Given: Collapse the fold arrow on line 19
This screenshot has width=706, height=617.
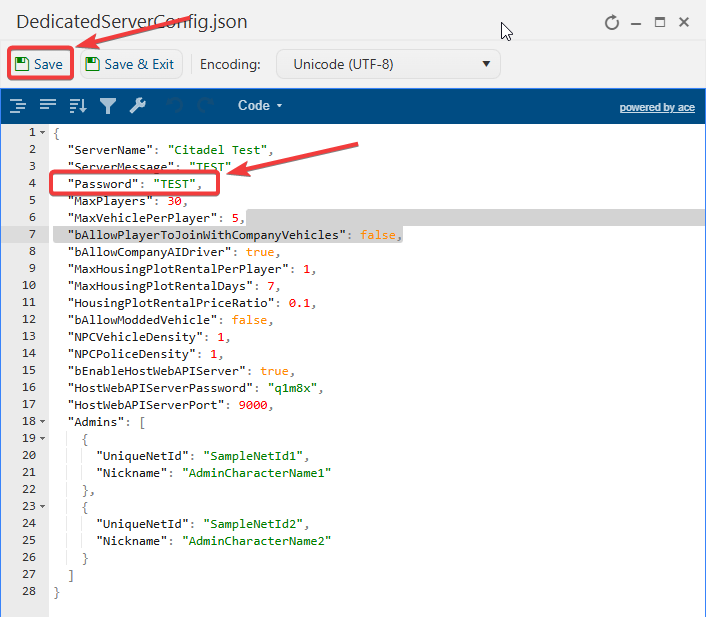Looking at the screenshot, I should coord(42,439).
